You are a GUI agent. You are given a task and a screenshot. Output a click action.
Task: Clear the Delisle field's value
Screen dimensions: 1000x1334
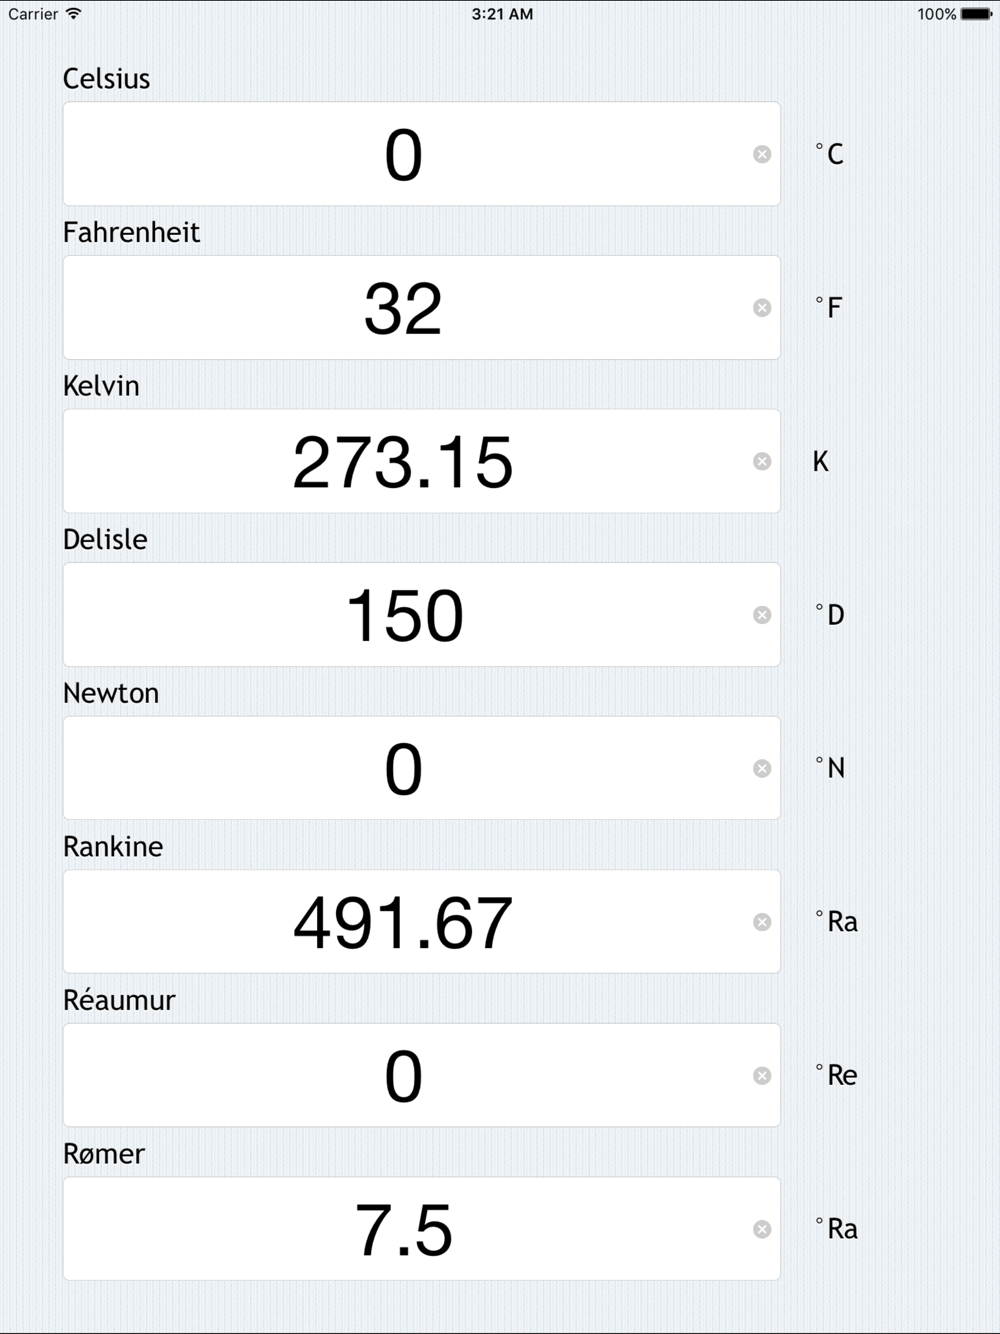(762, 615)
